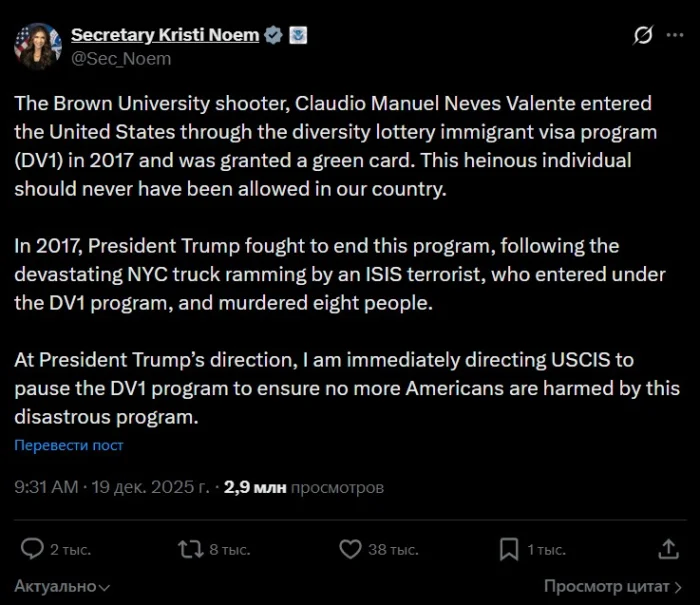
Task: Click the reply speech bubble icon
Action: coord(33,548)
